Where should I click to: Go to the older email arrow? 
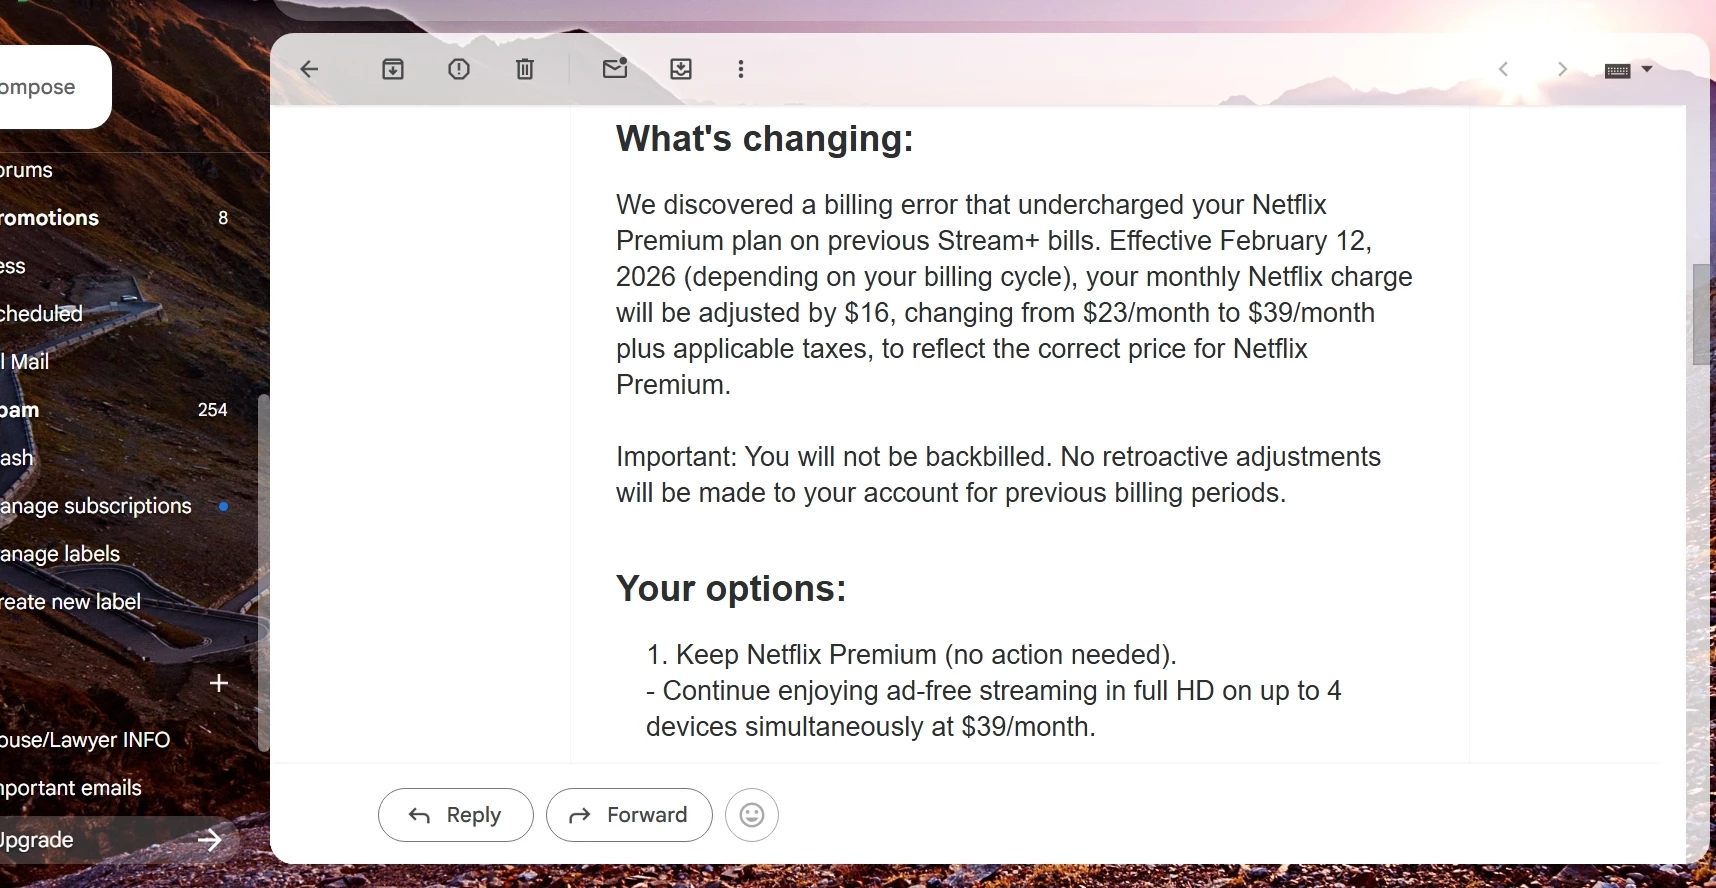tap(1562, 69)
